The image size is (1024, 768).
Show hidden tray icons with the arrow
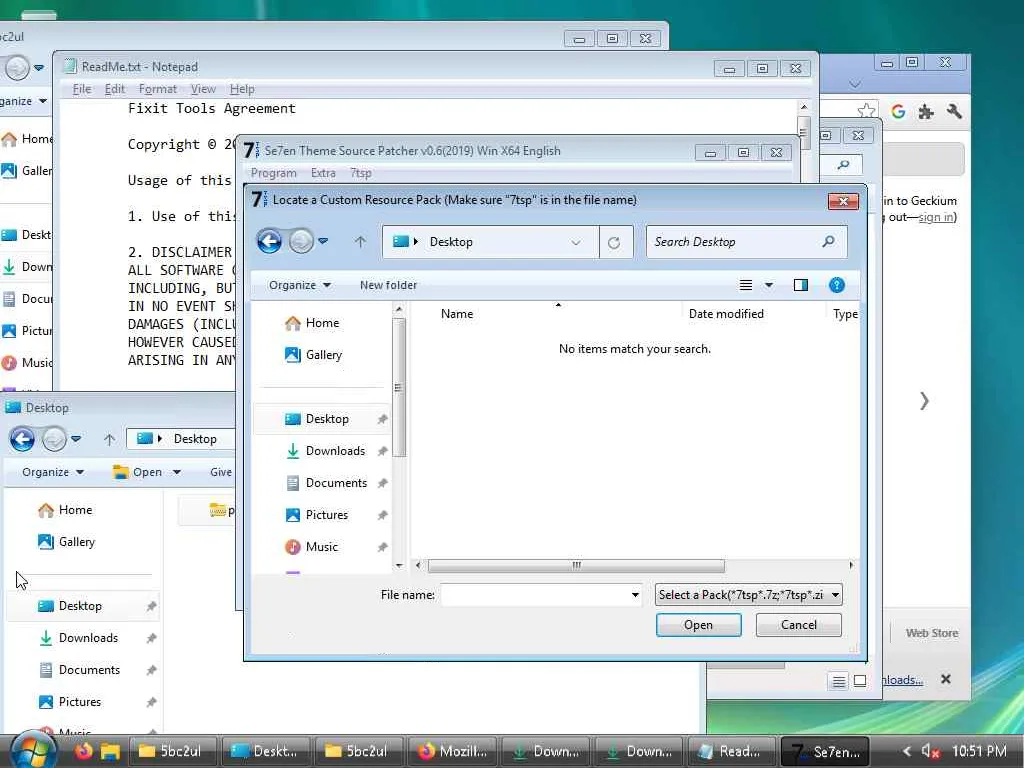(x=906, y=752)
